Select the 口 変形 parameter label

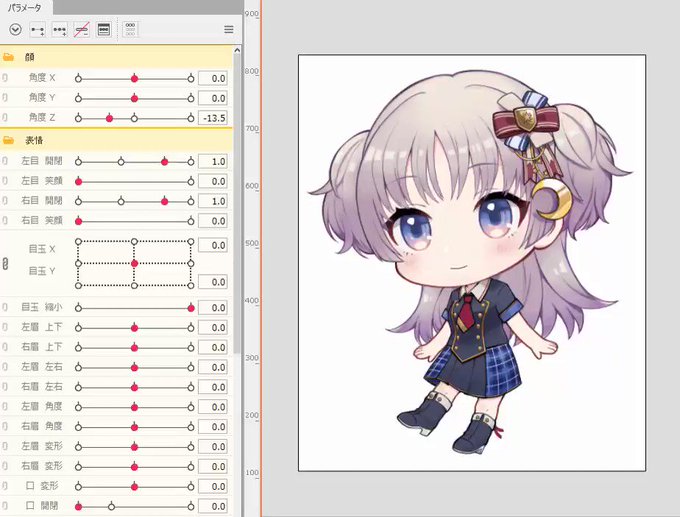pyautogui.click(x=42, y=486)
